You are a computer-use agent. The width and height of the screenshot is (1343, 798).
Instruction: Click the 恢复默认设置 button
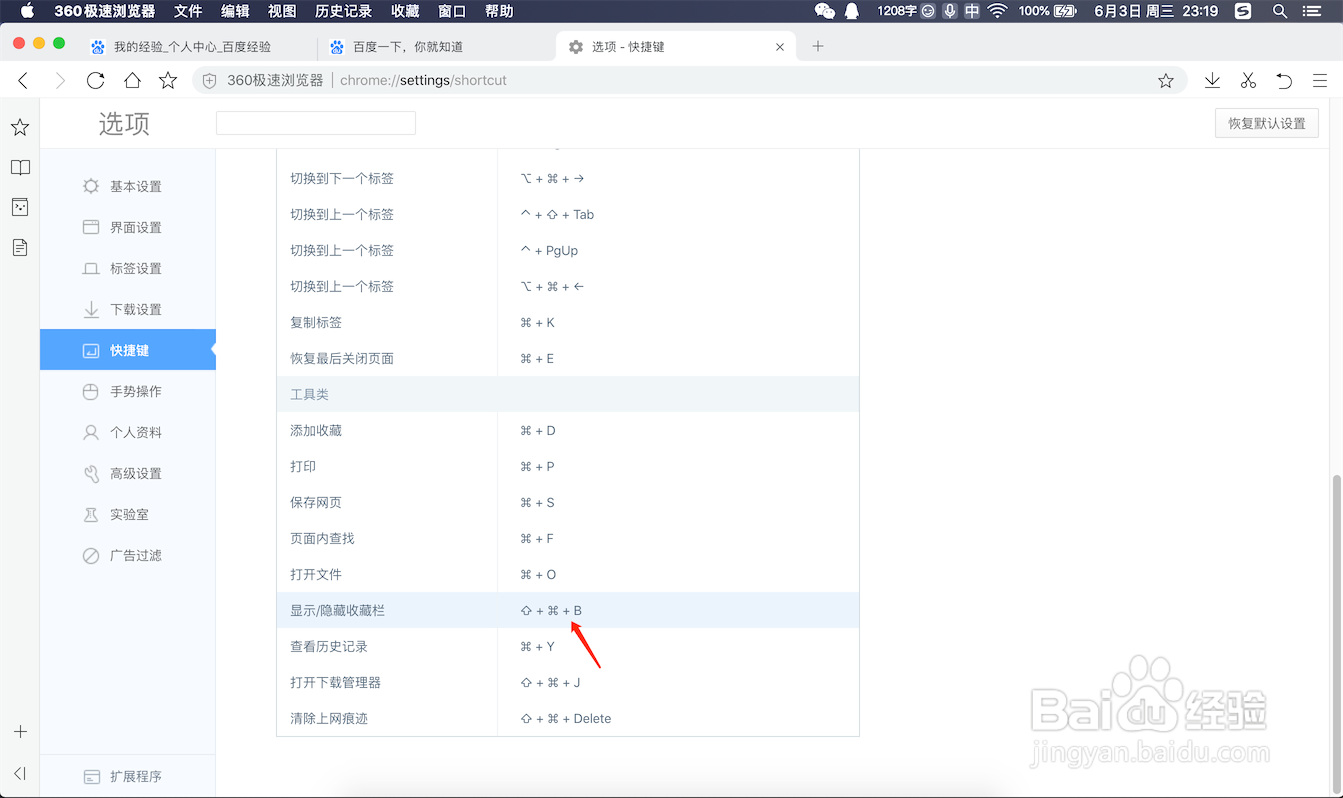pos(1266,122)
